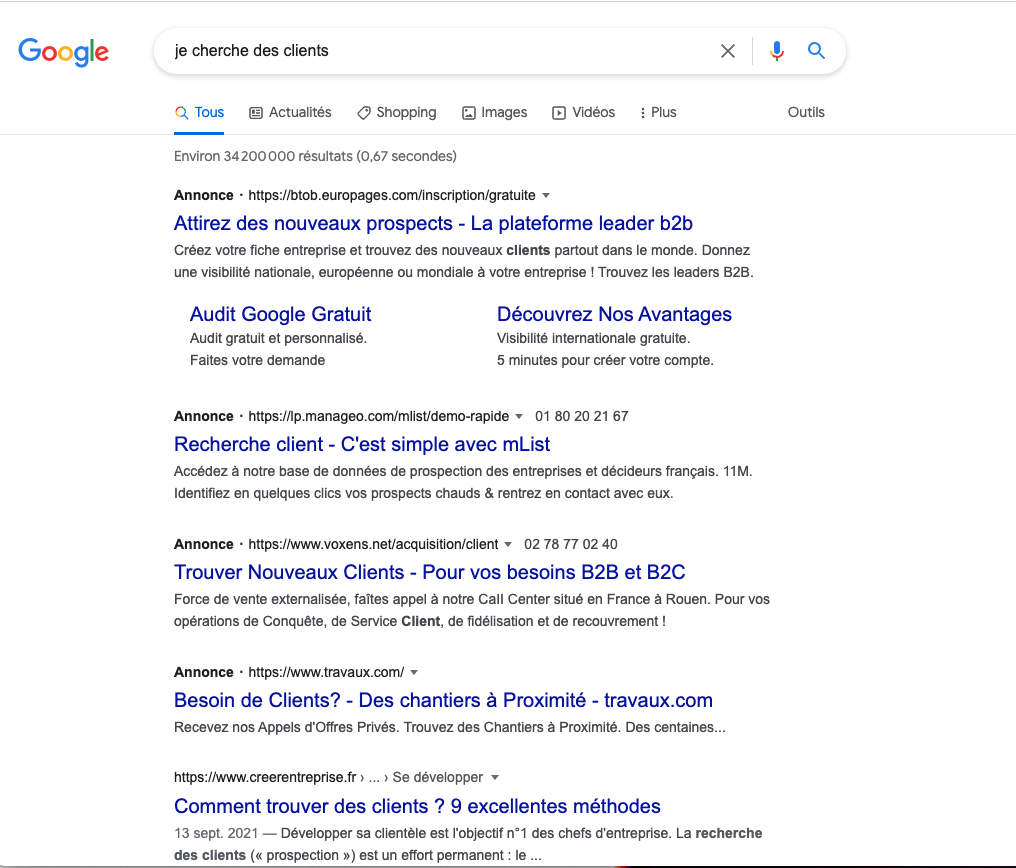Screen dimensions: 1016x868
Task: Click 'Visibilité internationale gratuite.' description
Action: coord(594,338)
